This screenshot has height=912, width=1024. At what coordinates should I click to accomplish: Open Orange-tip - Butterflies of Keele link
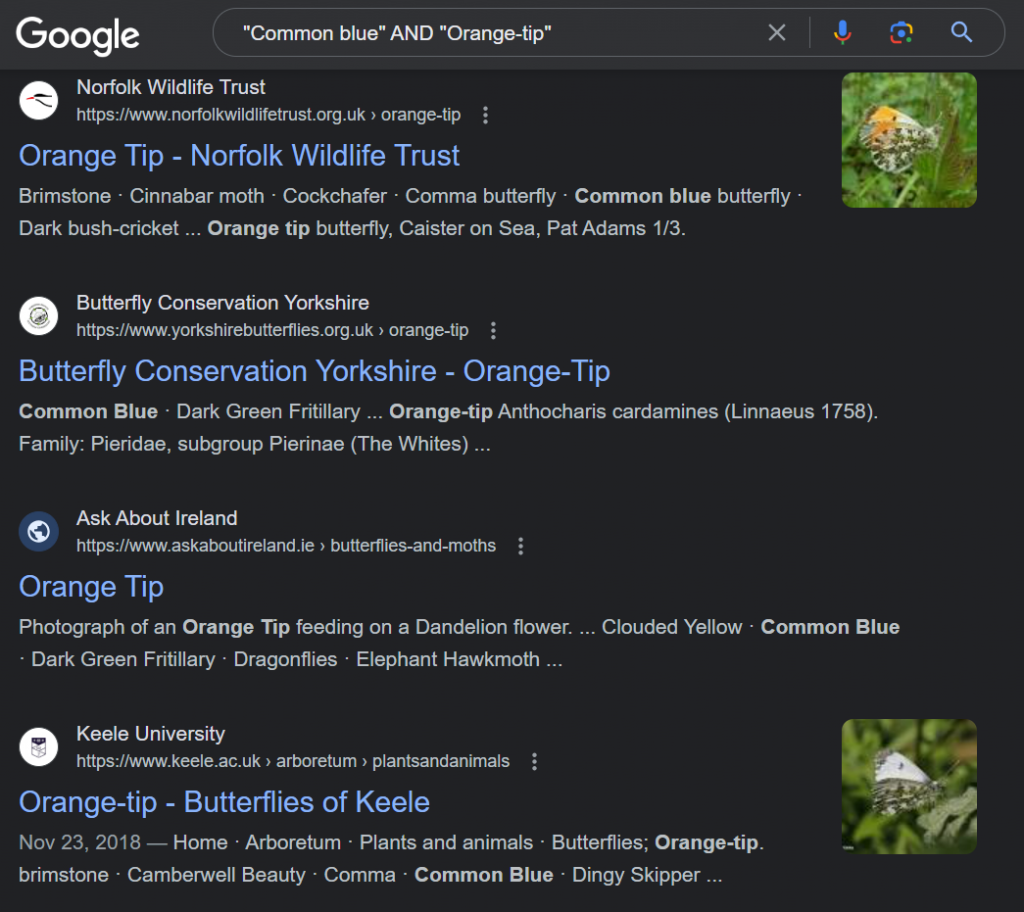(224, 802)
